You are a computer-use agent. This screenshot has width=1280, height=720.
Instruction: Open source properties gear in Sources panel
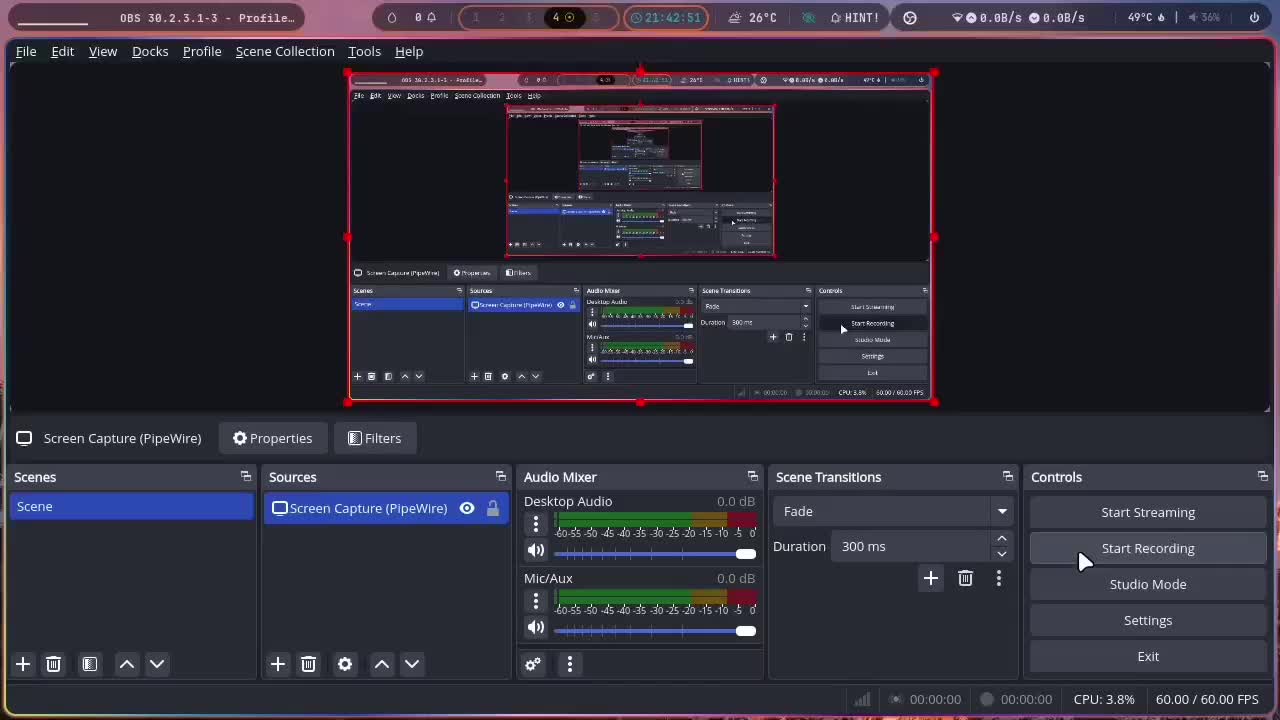345,664
